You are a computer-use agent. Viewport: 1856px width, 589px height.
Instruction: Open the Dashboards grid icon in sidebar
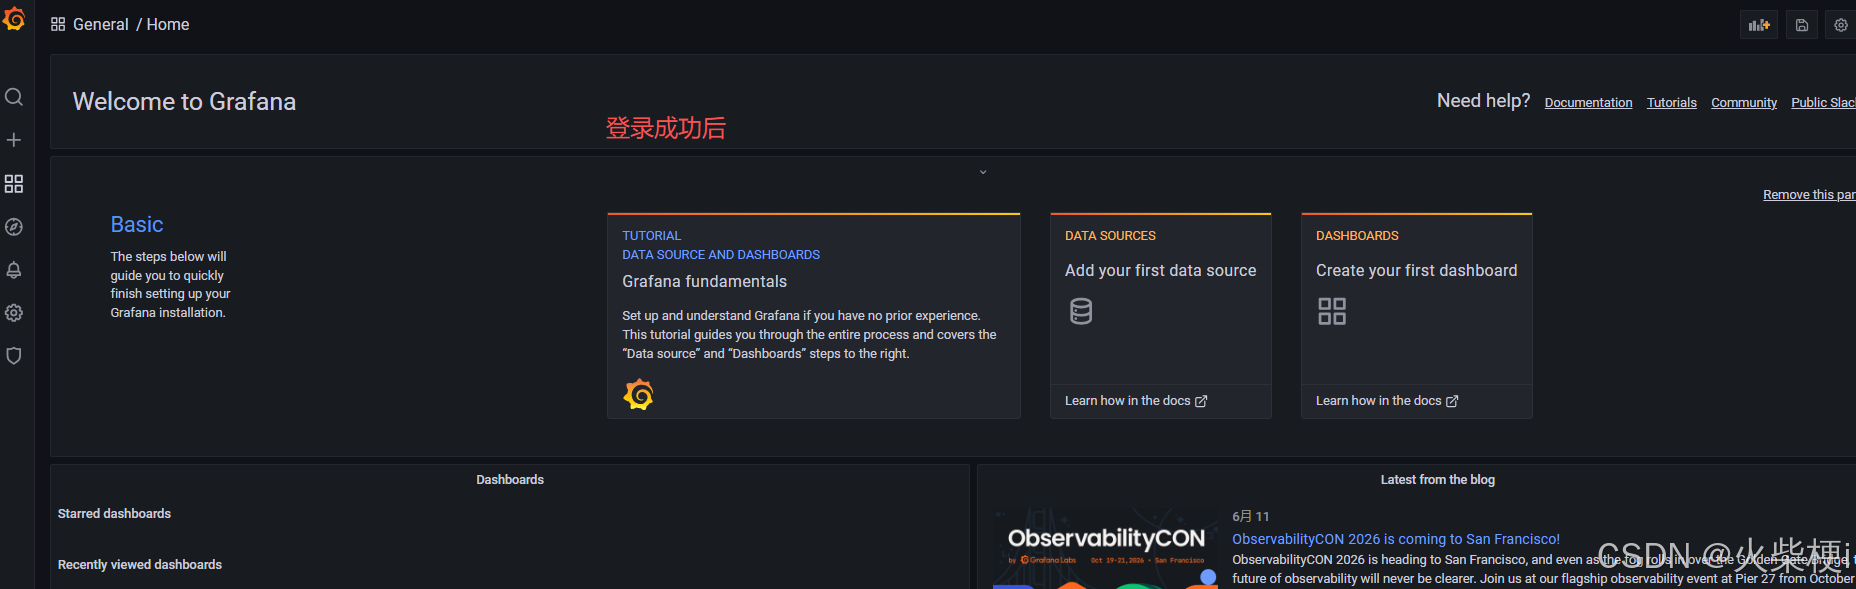tap(14, 184)
